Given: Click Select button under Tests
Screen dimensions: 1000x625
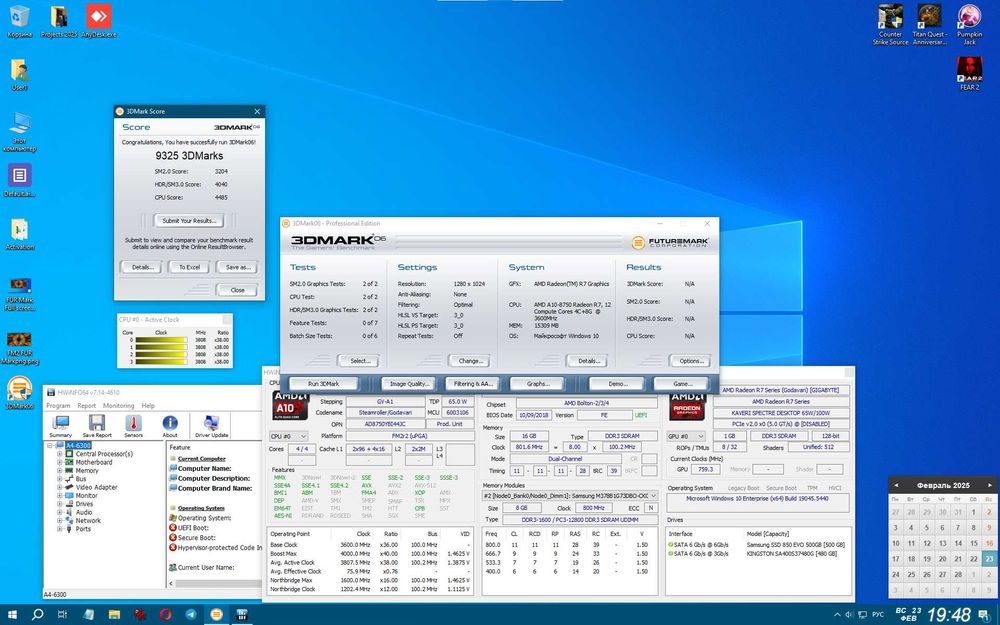Looking at the screenshot, I should coord(360,361).
